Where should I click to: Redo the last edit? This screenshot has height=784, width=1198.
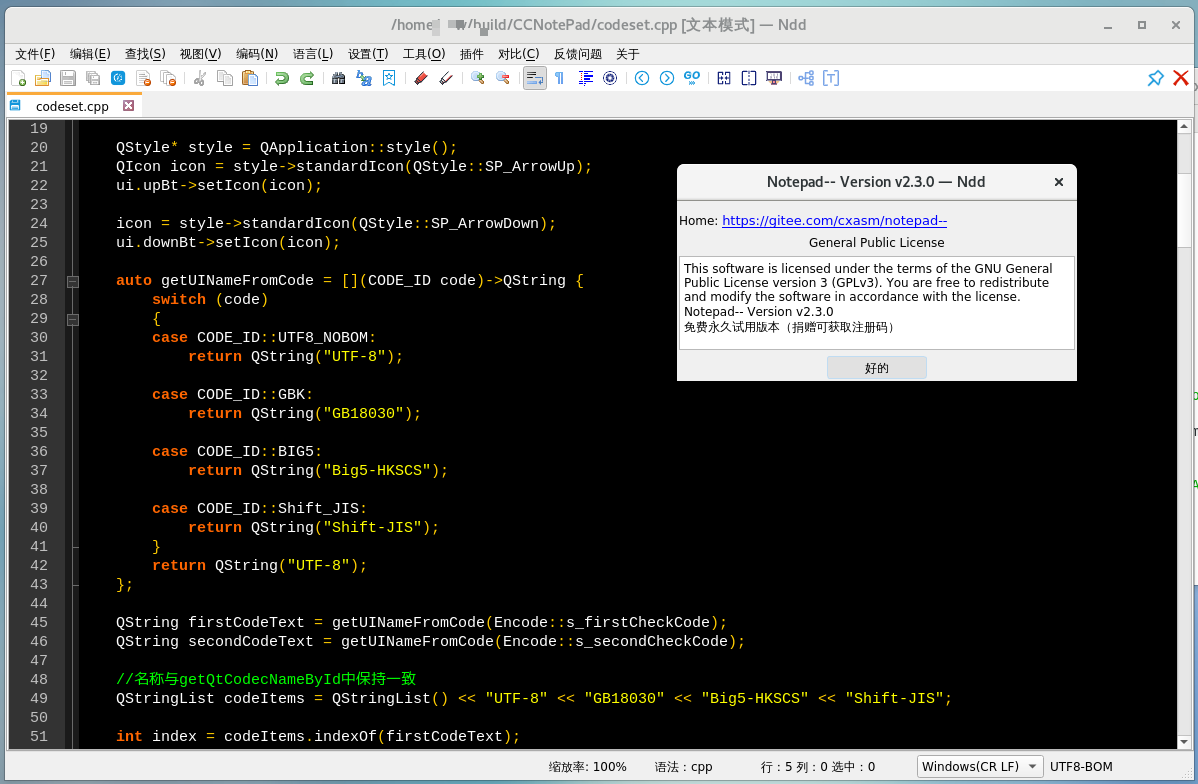[x=305, y=77]
